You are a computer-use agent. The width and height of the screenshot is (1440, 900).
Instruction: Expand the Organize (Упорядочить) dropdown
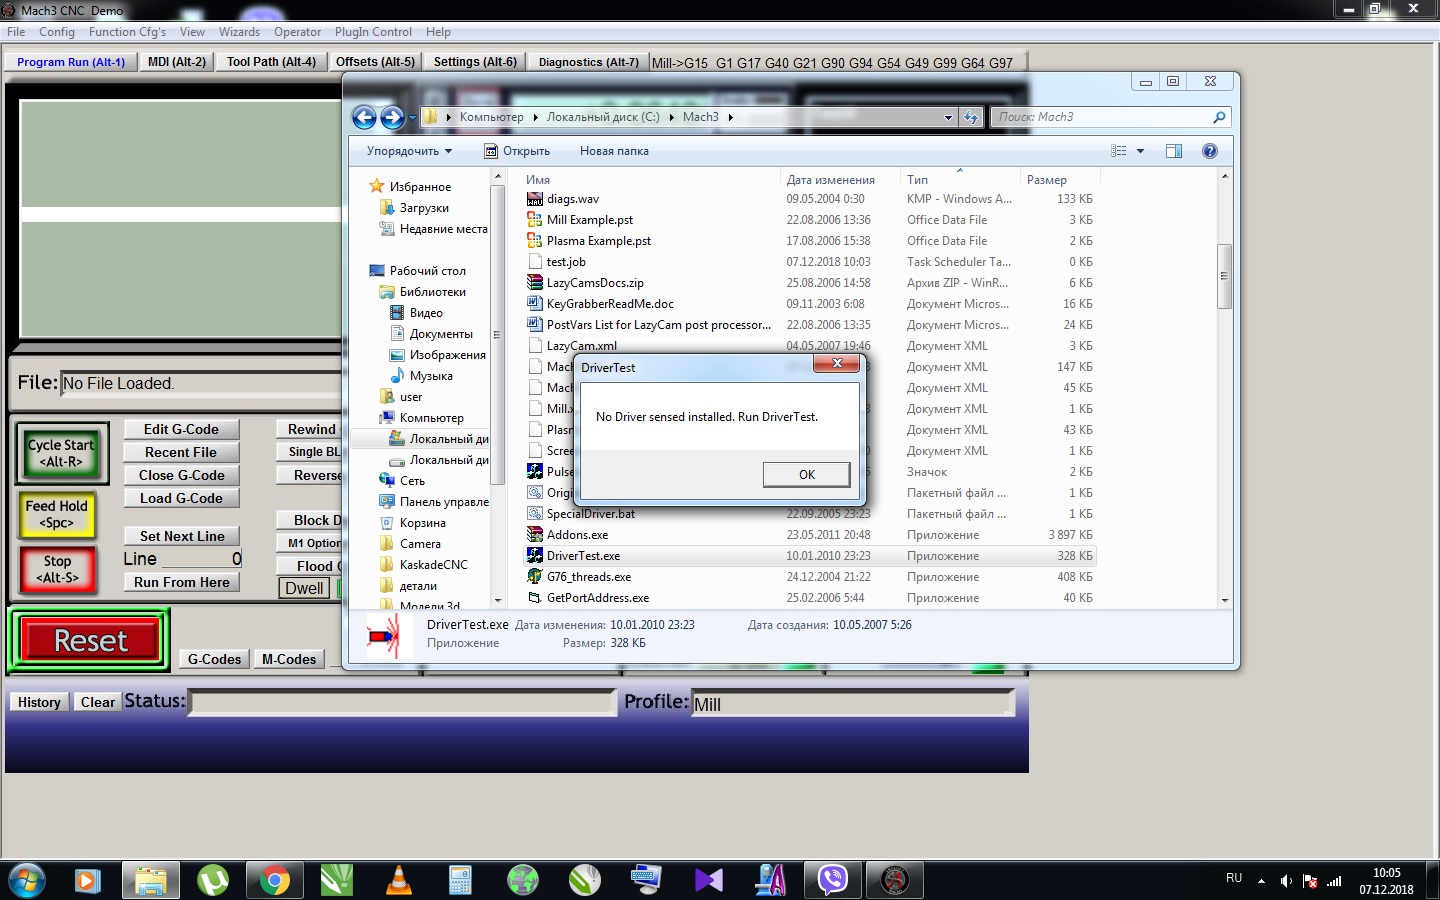tap(409, 151)
